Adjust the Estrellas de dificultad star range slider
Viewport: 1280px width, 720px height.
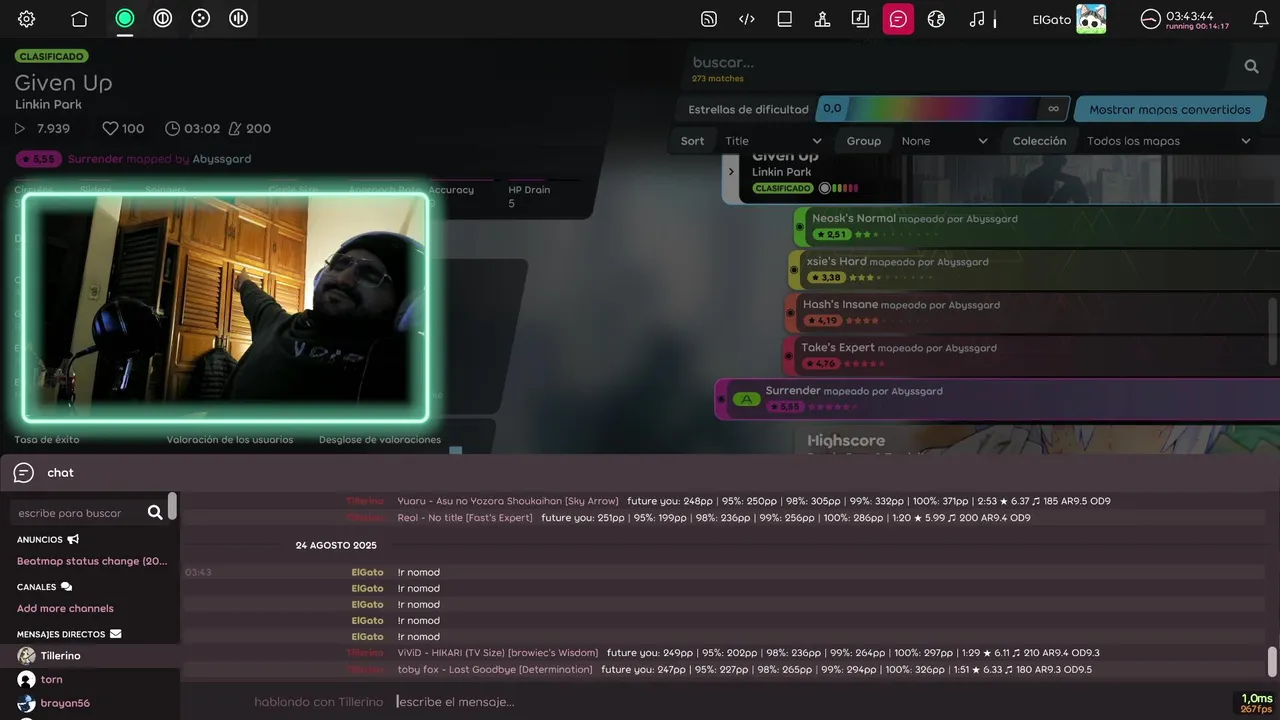tap(941, 109)
